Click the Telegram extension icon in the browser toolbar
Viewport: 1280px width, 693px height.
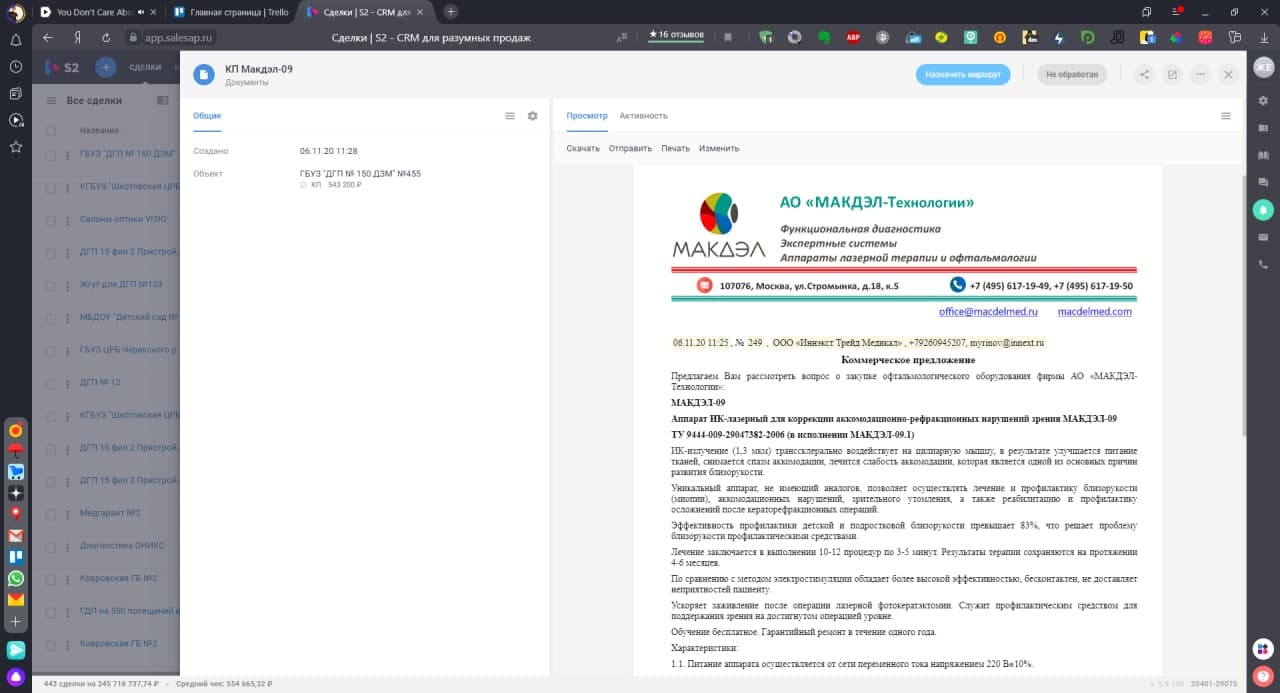(x=912, y=36)
